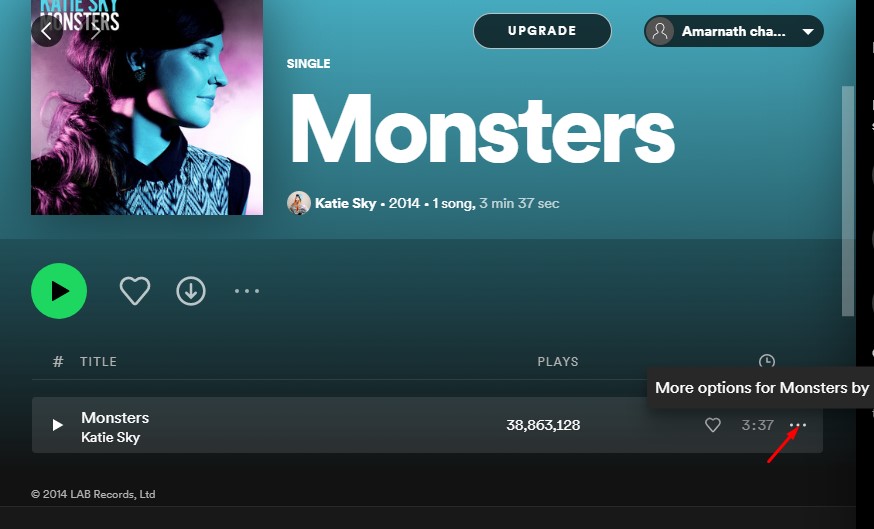Play the Monsters single with green button
874x529 pixels.
pos(59,291)
